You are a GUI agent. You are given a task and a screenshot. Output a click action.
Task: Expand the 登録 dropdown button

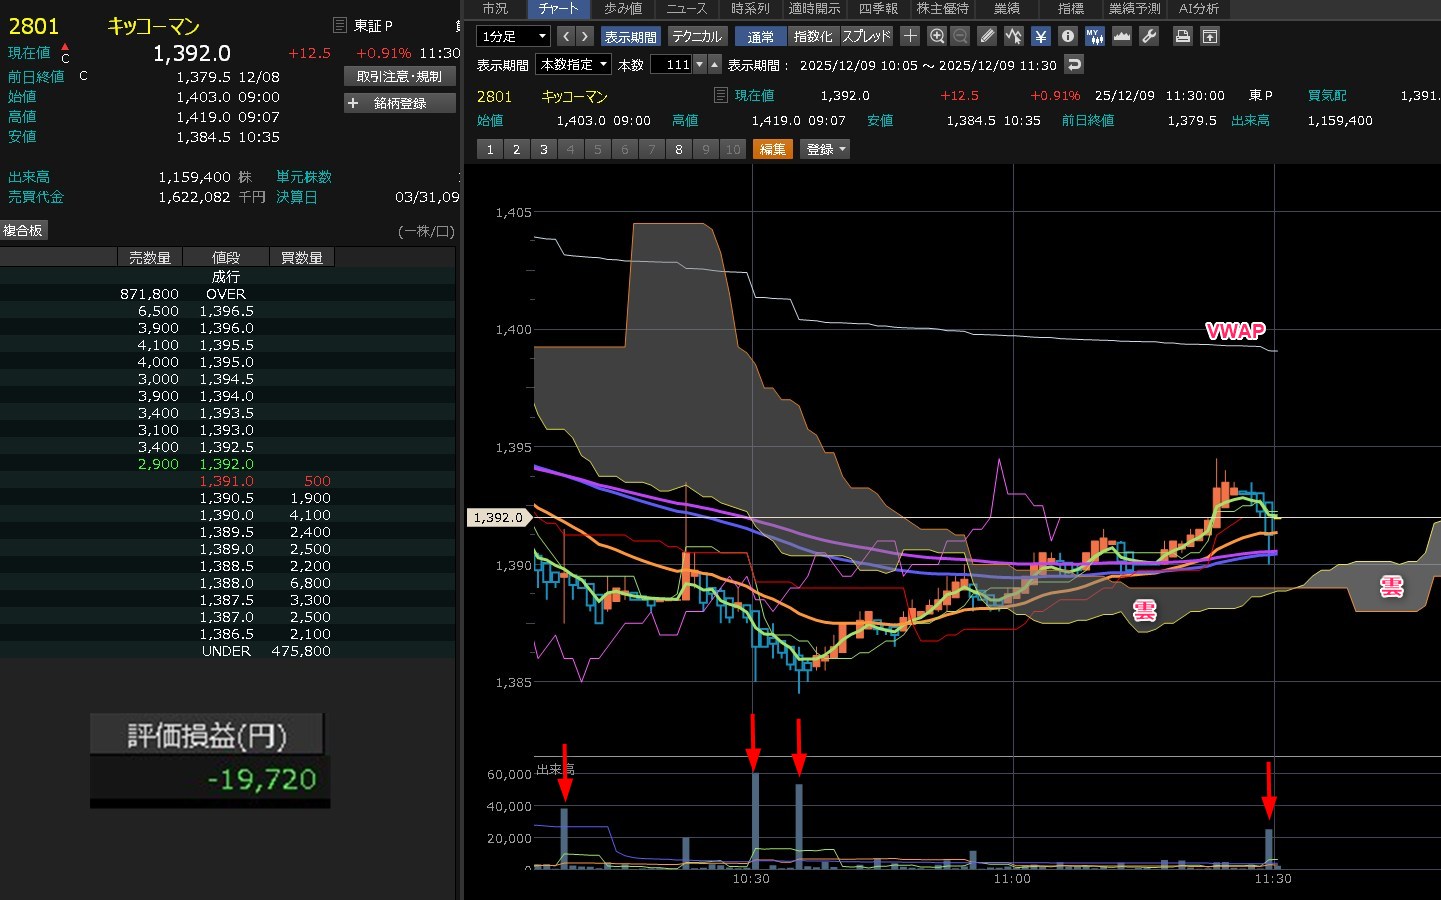coord(825,149)
